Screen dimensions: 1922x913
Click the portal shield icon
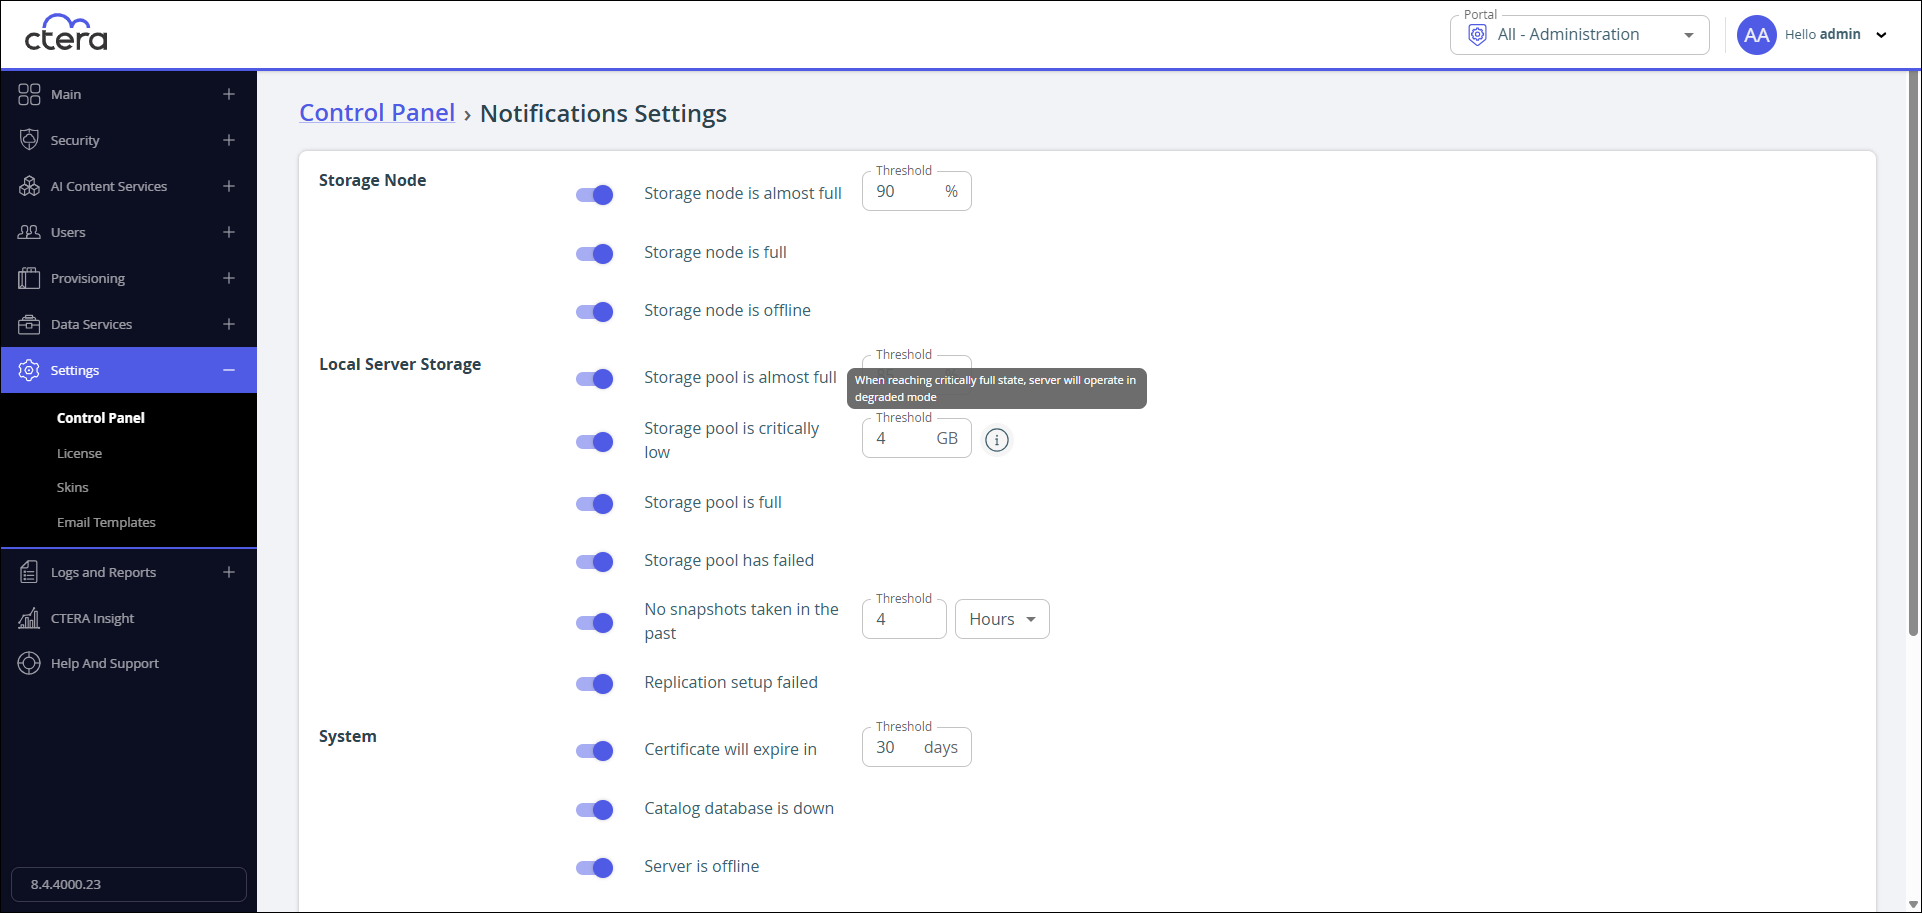[1477, 35]
